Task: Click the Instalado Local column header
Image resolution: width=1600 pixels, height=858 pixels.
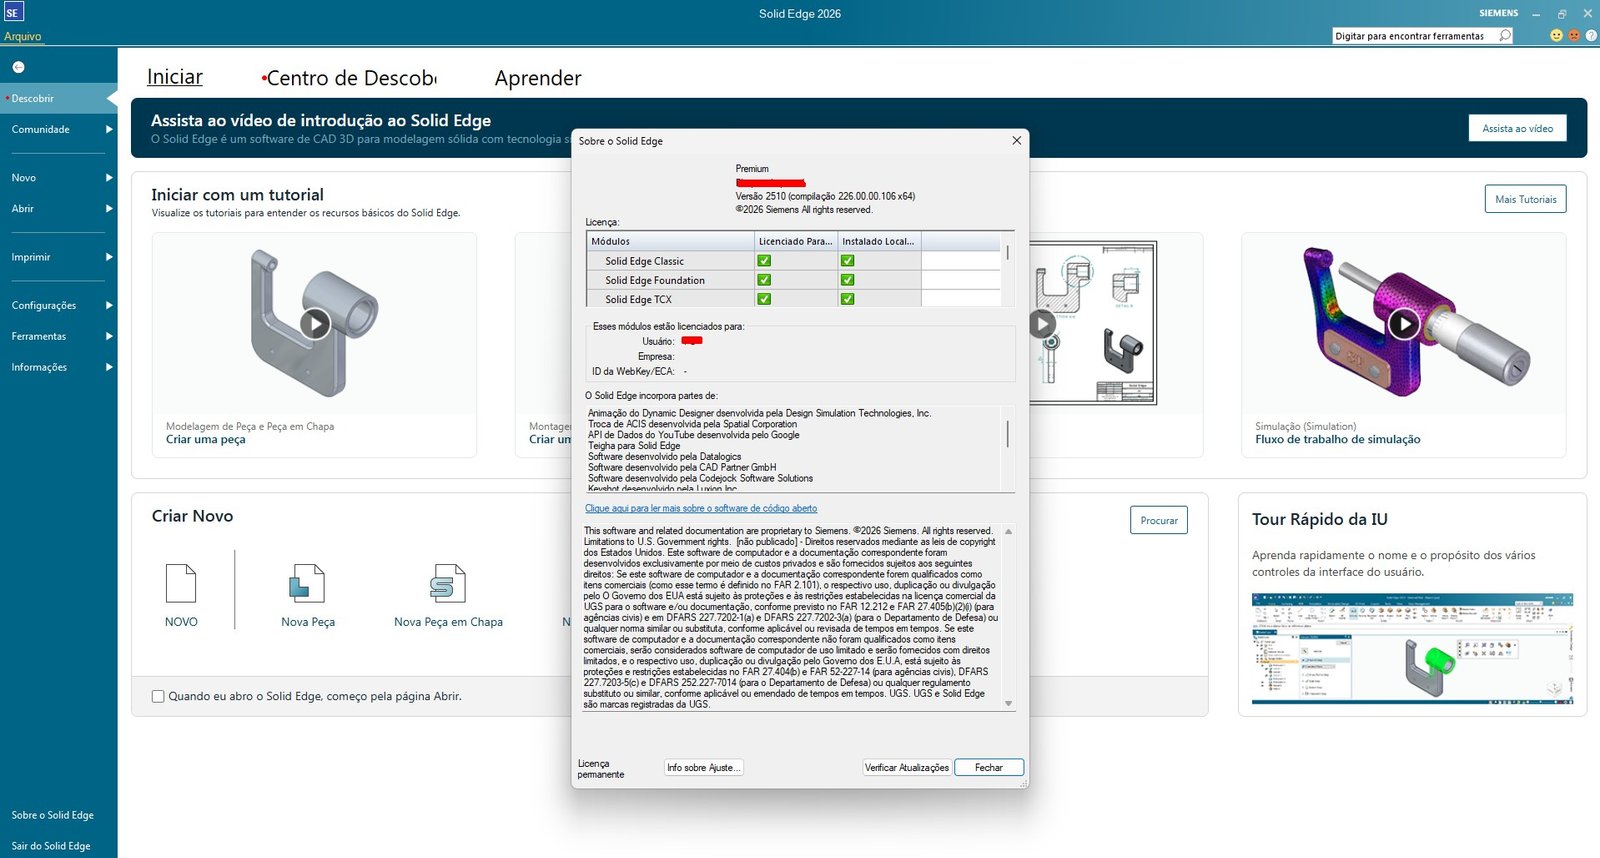Action: (x=878, y=241)
